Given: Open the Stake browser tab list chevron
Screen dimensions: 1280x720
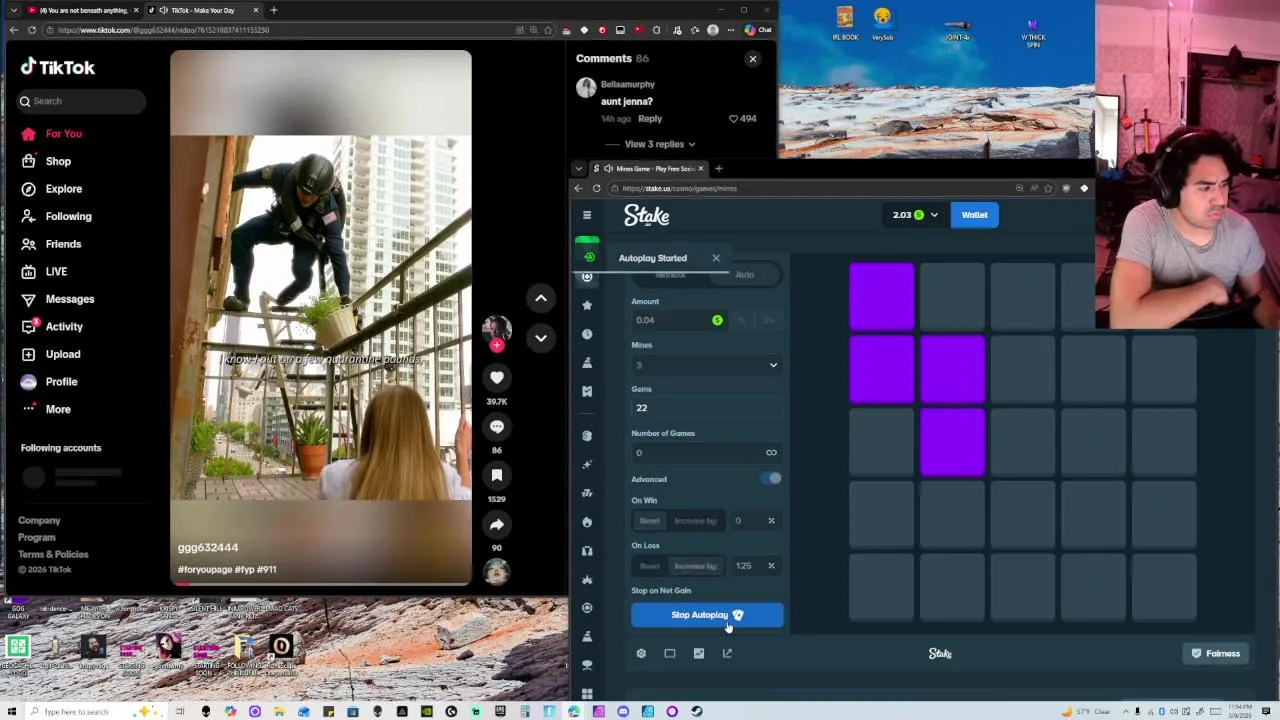Looking at the screenshot, I should 578,169.
